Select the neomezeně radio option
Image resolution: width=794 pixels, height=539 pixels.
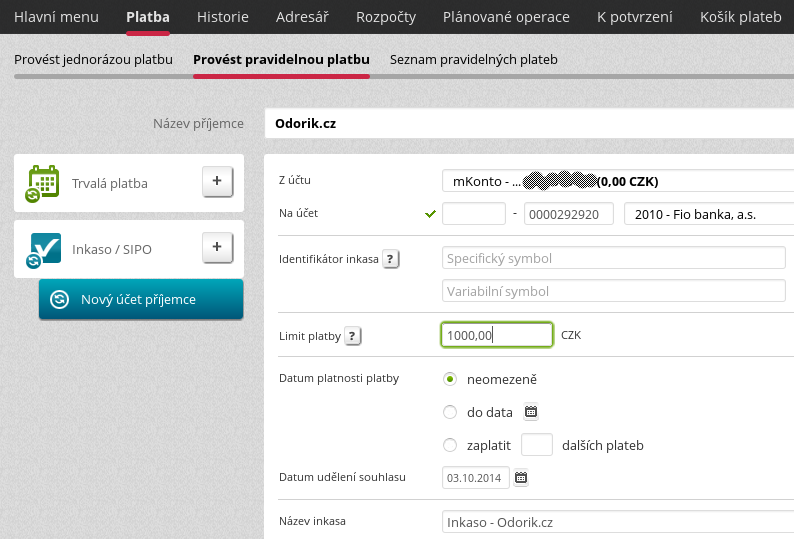pyautogui.click(x=450, y=379)
